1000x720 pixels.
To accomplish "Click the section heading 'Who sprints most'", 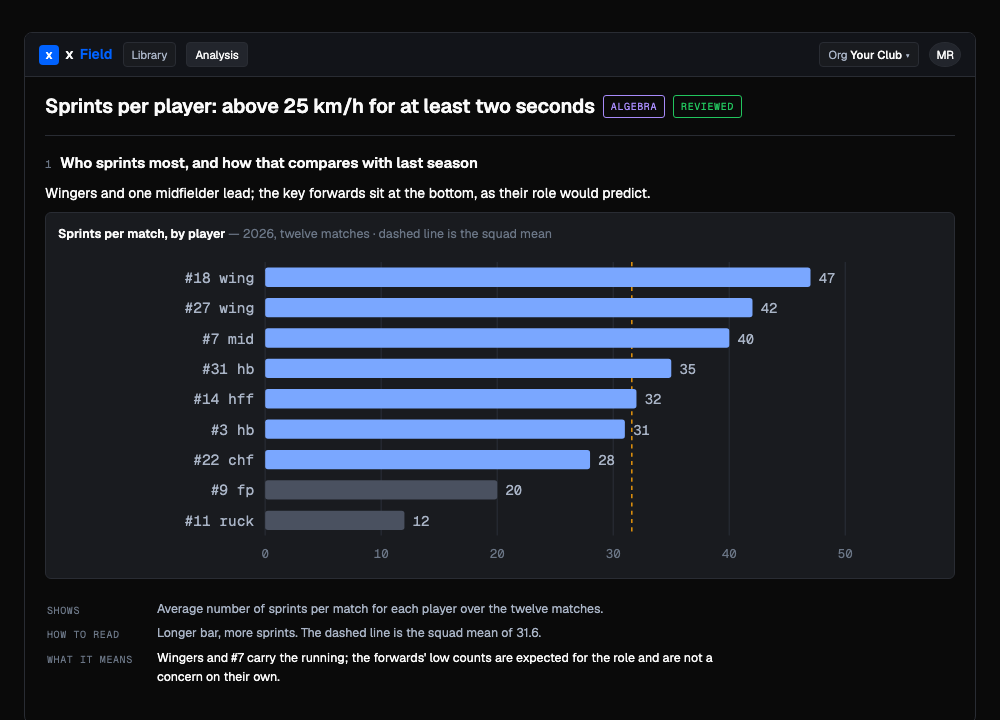I will (x=268, y=163).
